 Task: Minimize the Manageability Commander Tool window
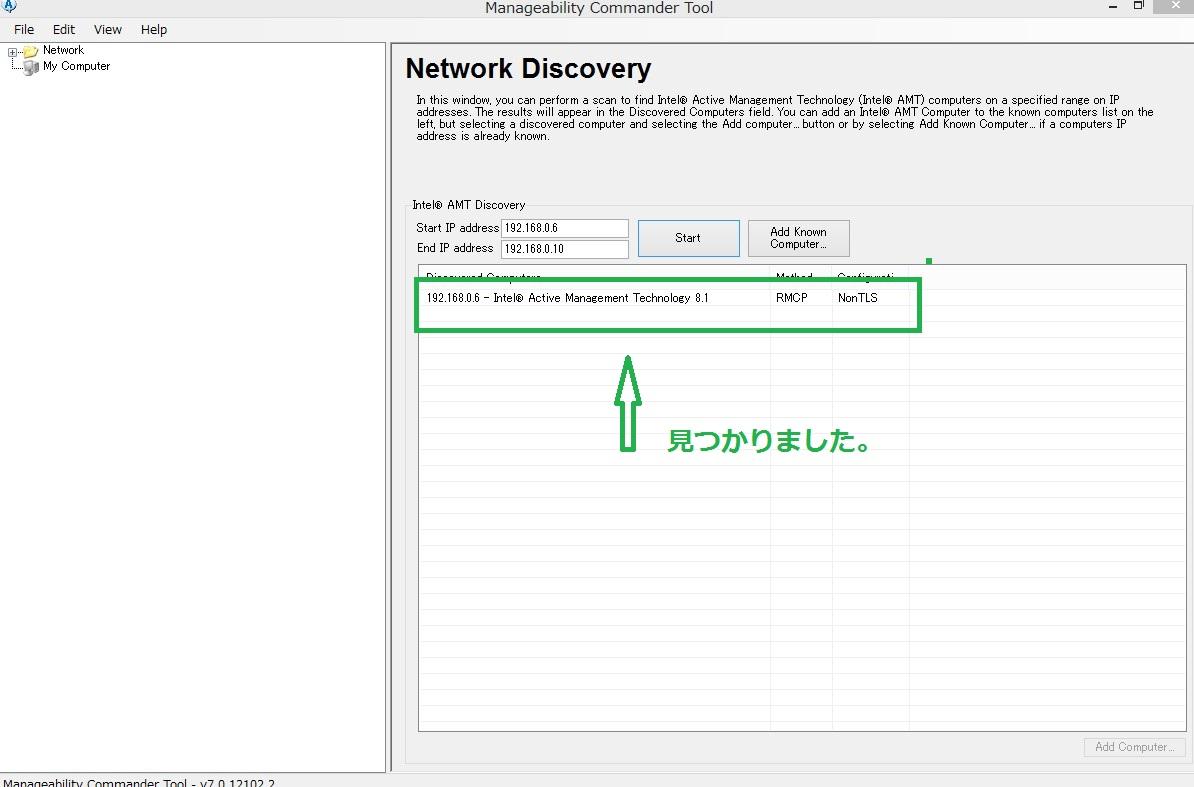pyautogui.click(x=1113, y=6)
